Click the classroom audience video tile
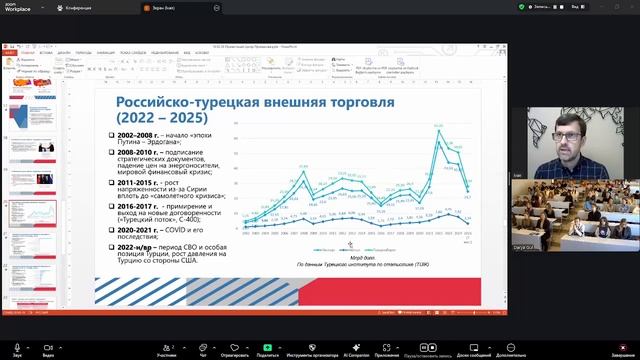The width and height of the screenshot is (640, 360). (x=576, y=215)
